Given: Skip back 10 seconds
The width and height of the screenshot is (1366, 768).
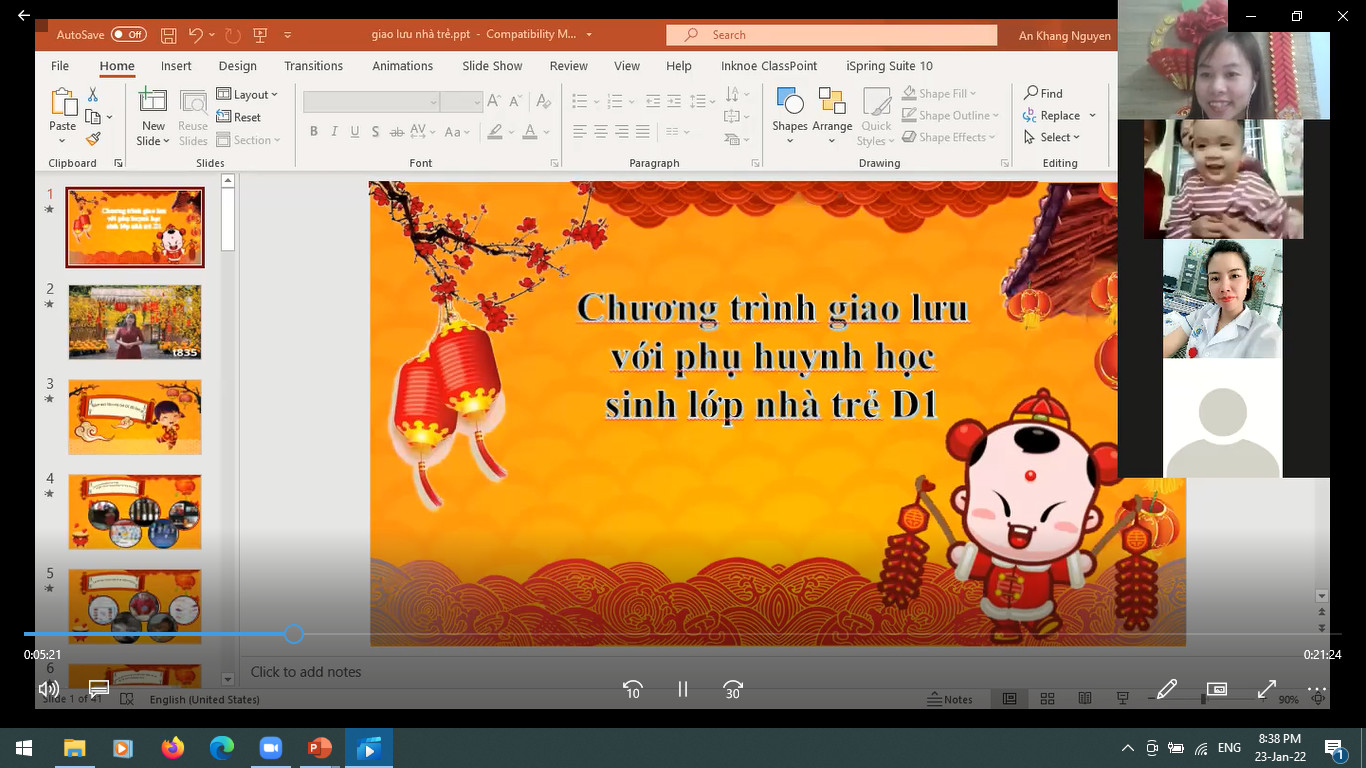Looking at the screenshot, I should click(632, 689).
